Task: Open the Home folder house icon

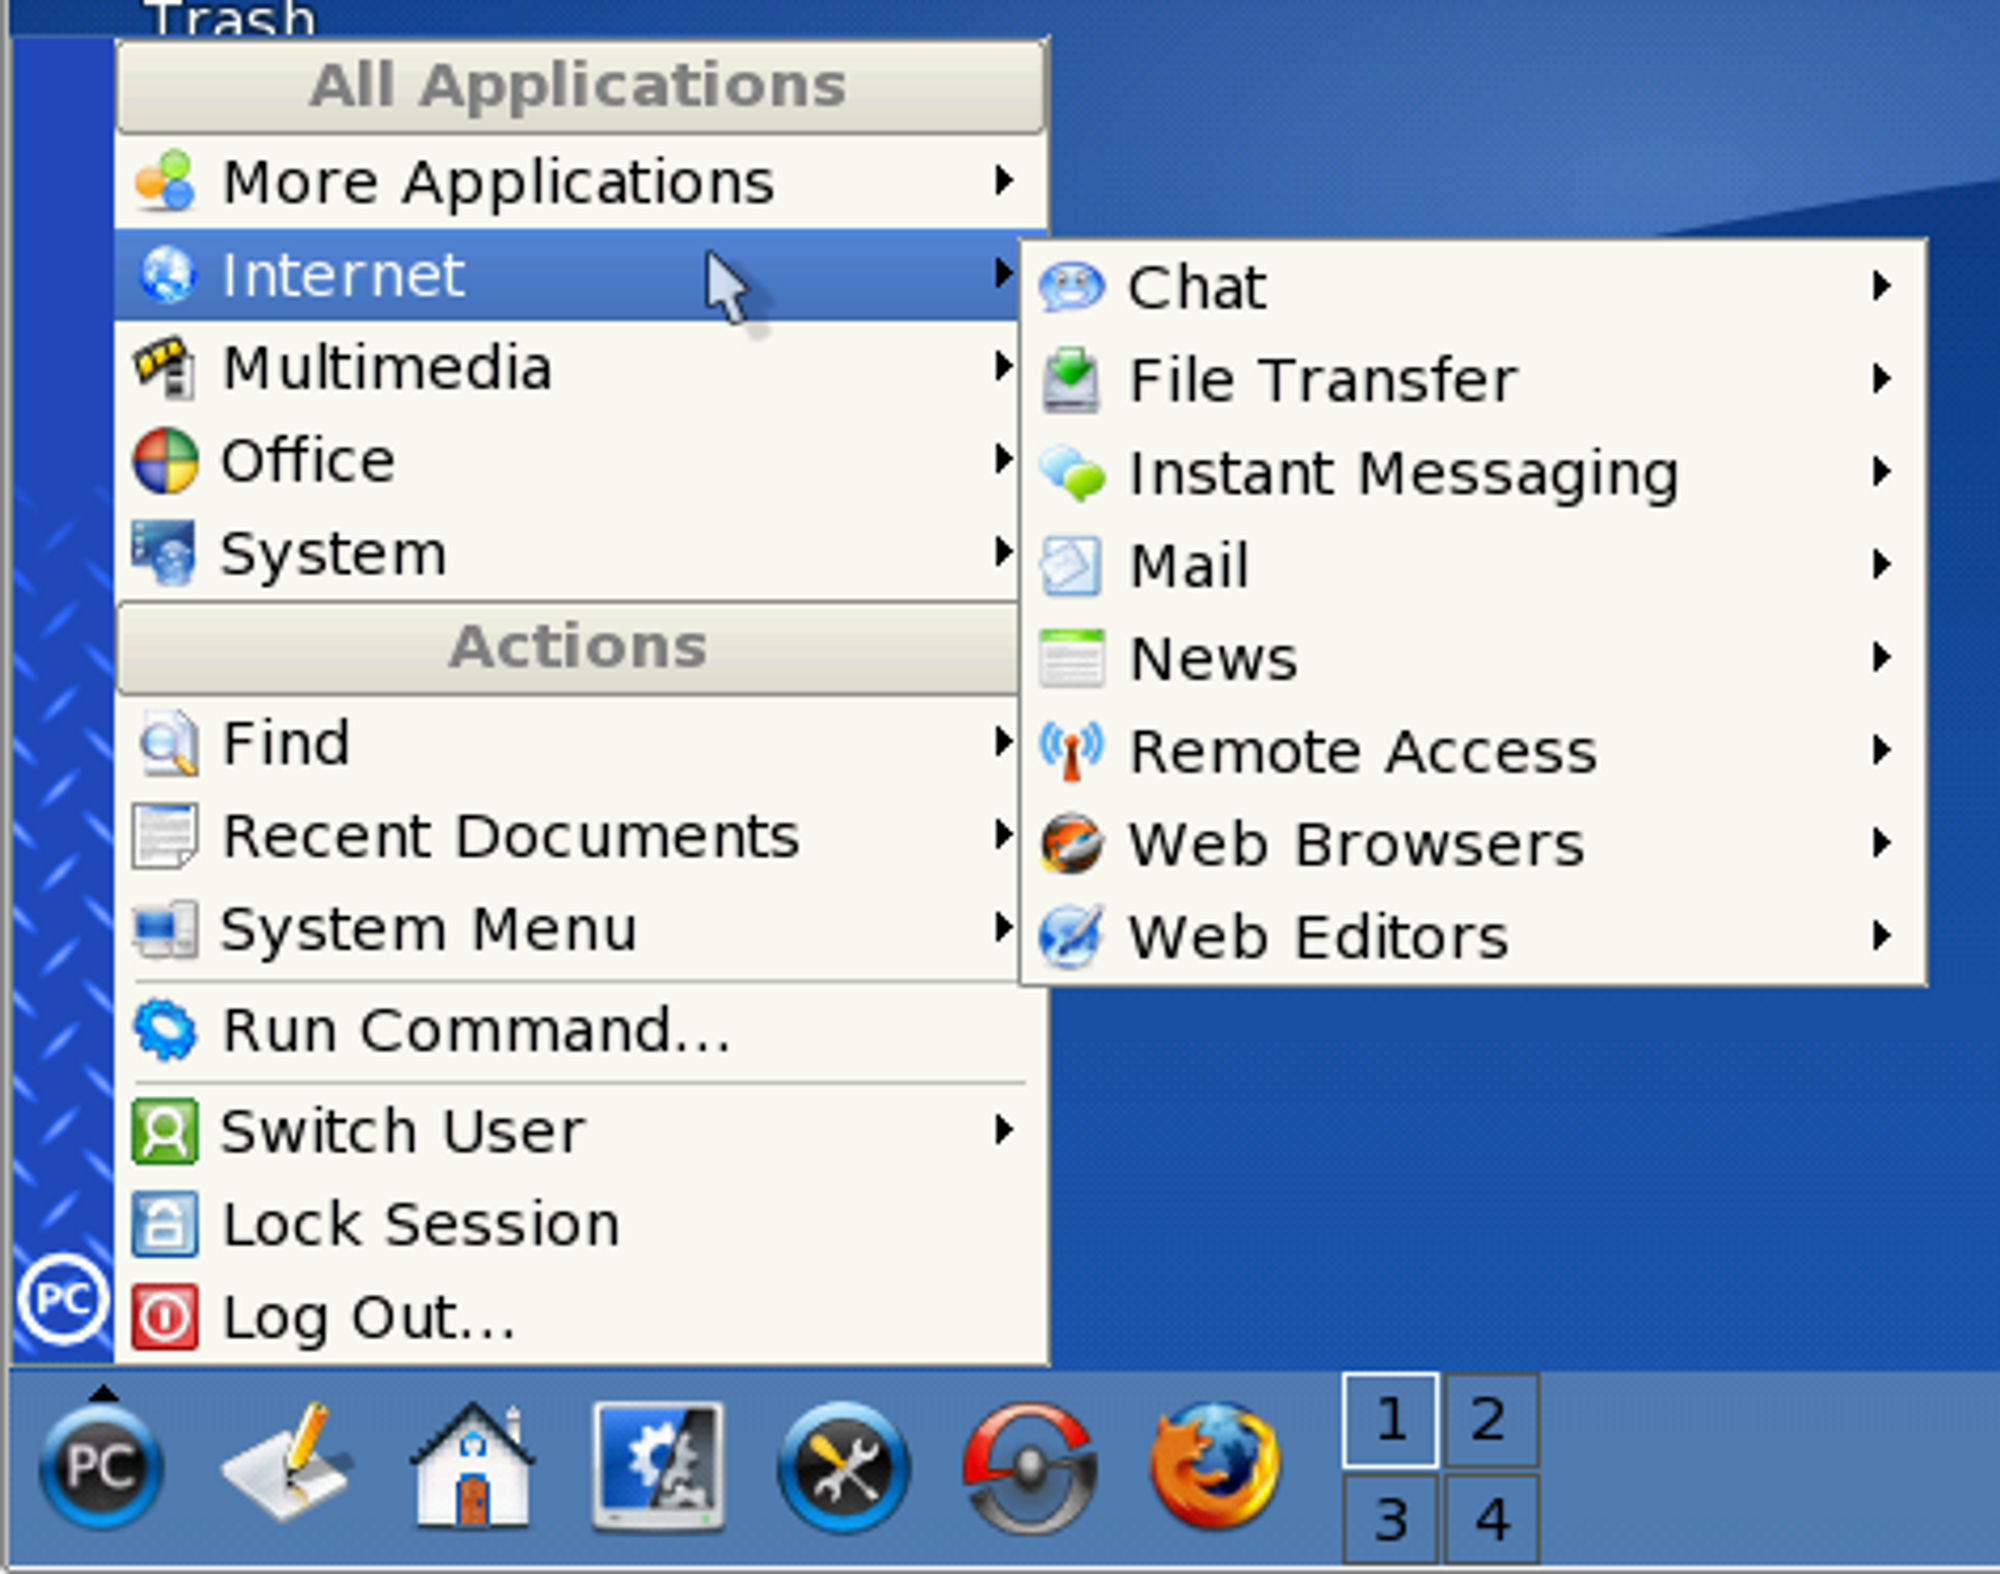Action: coord(472,1465)
